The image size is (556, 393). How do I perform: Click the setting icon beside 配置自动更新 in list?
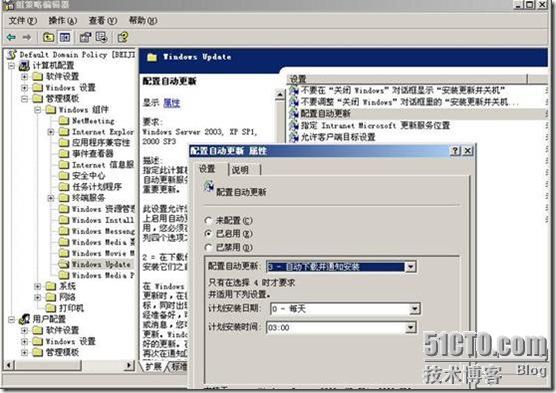click(294, 114)
